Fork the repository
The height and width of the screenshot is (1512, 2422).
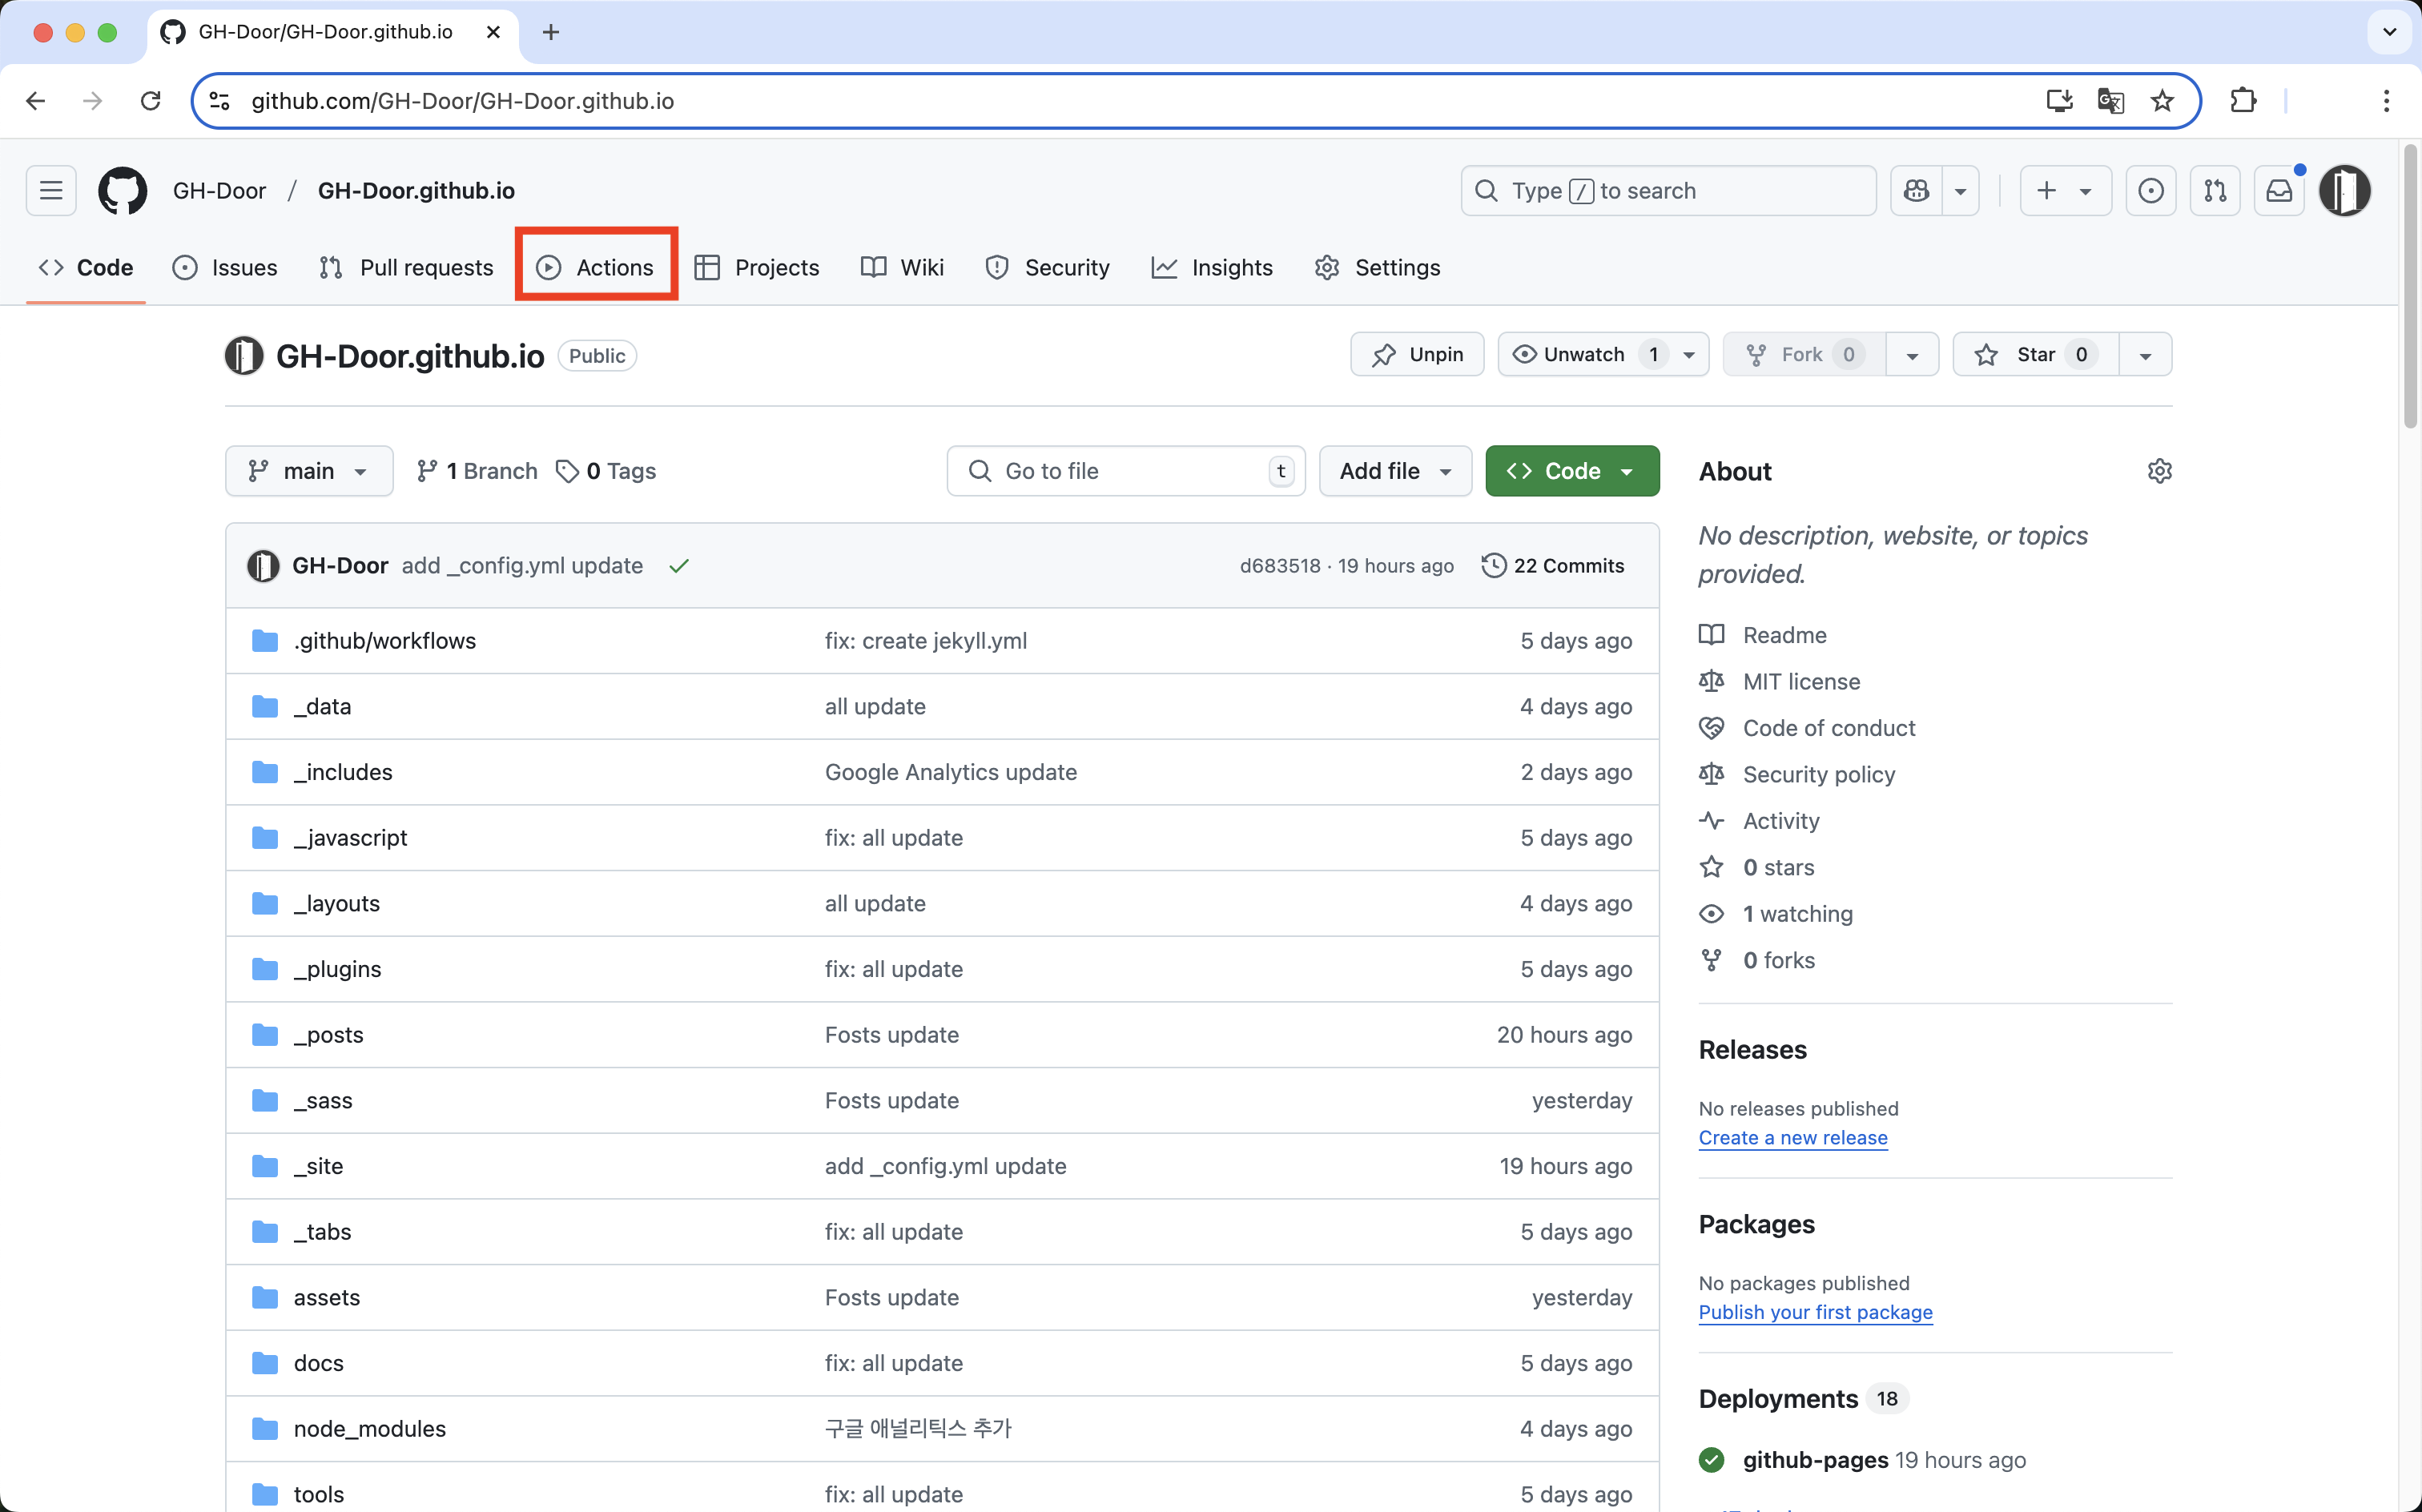(1804, 354)
